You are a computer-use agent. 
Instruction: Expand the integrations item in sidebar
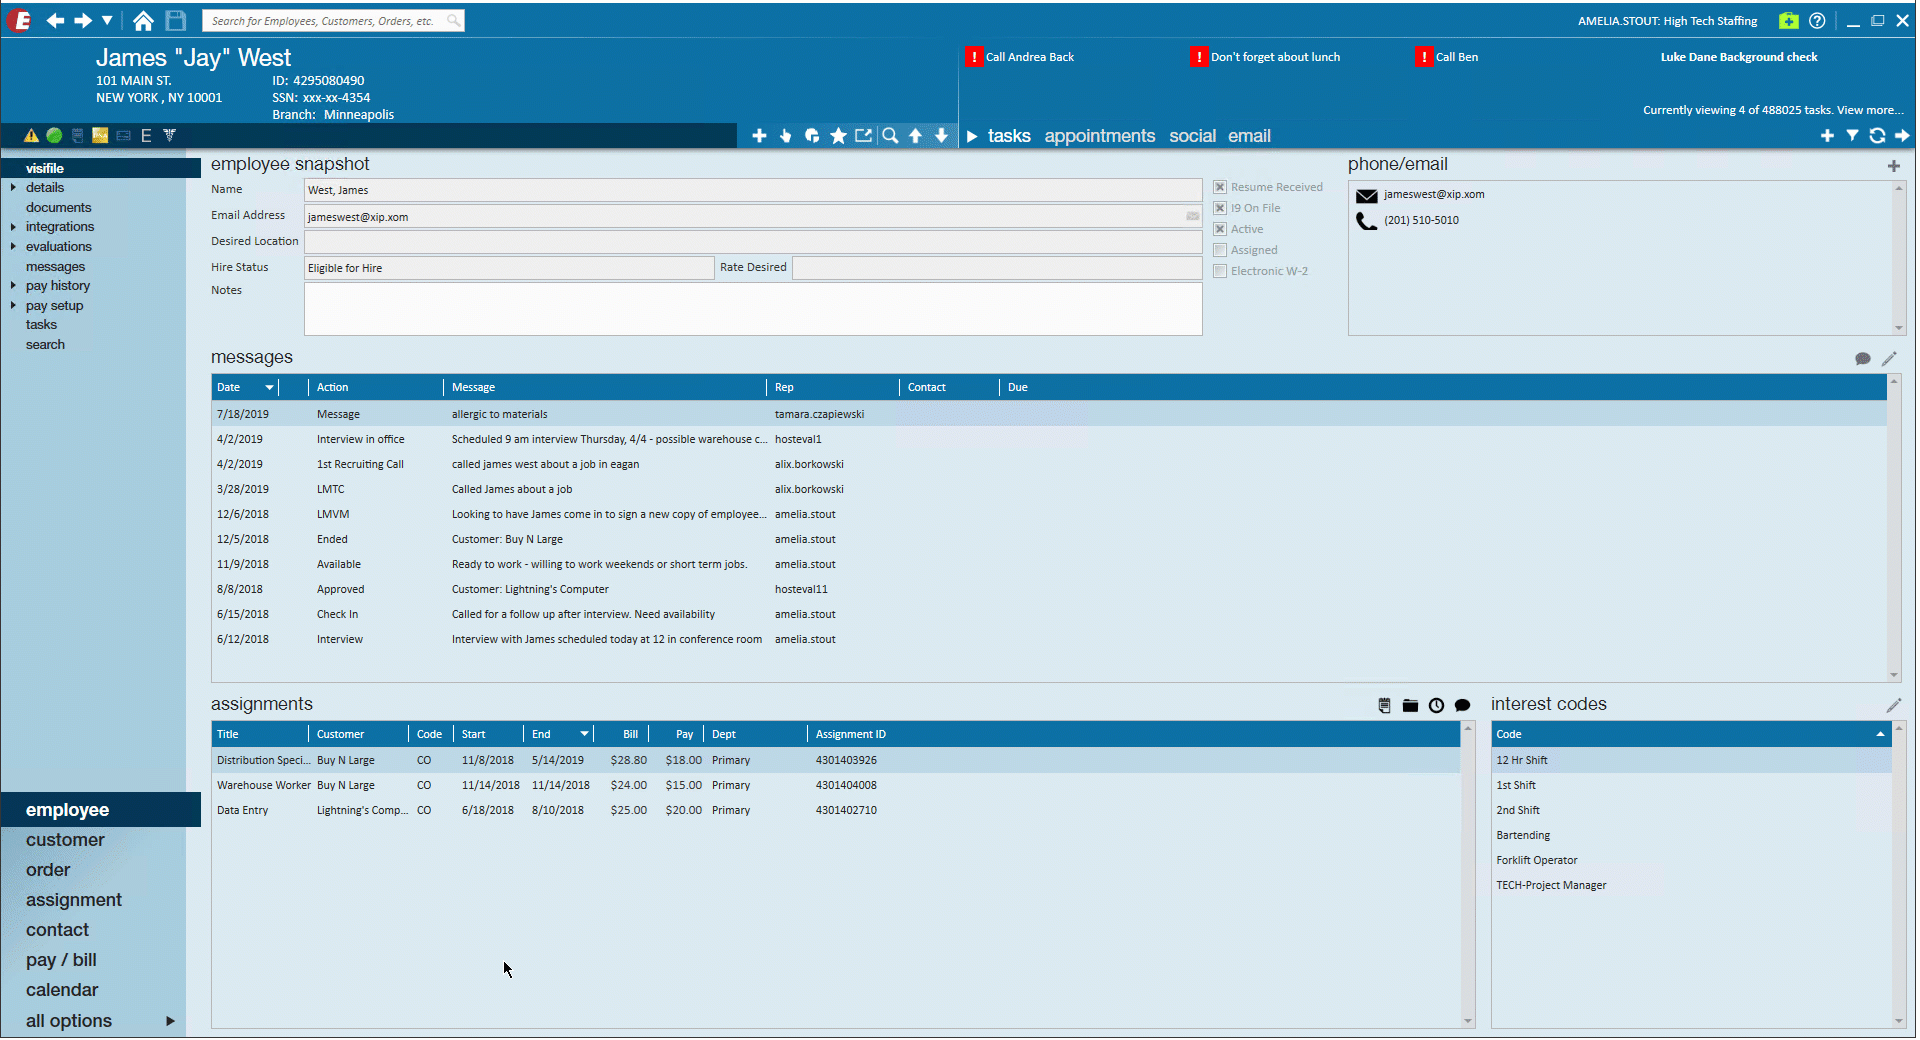pyautogui.click(x=13, y=227)
